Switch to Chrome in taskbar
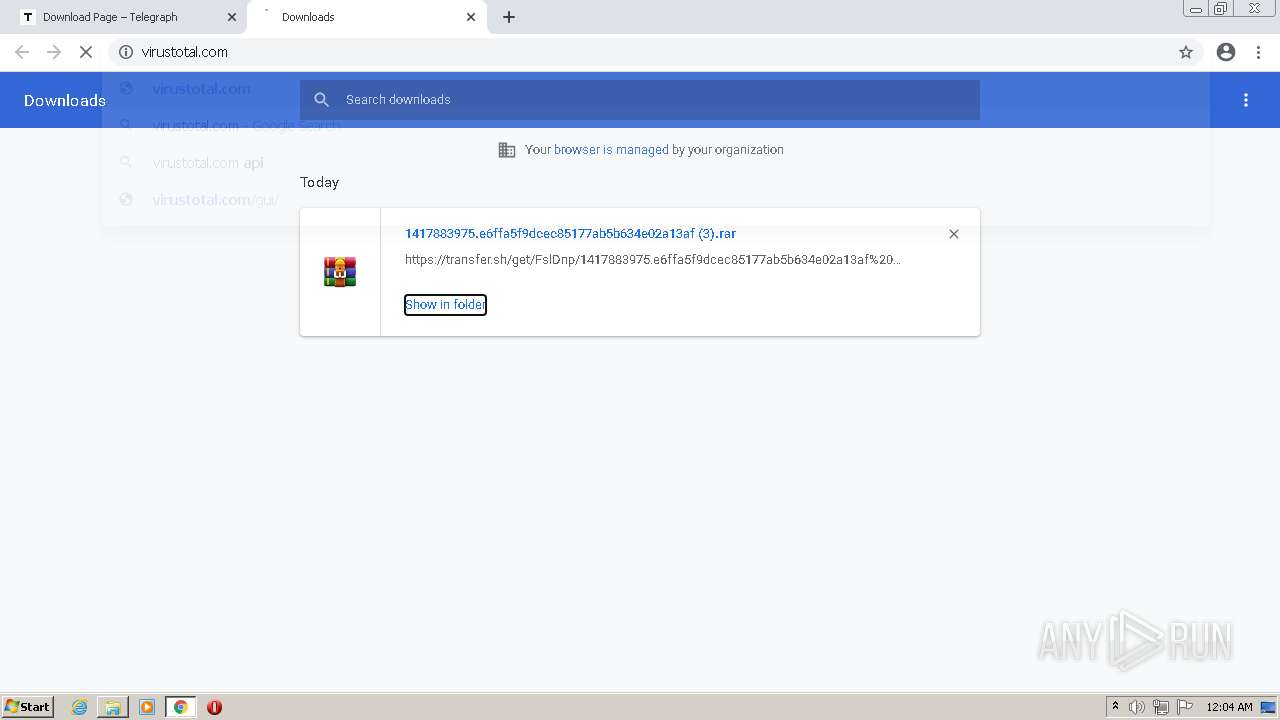This screenshot has width=1280, height=720. (181, 707)
